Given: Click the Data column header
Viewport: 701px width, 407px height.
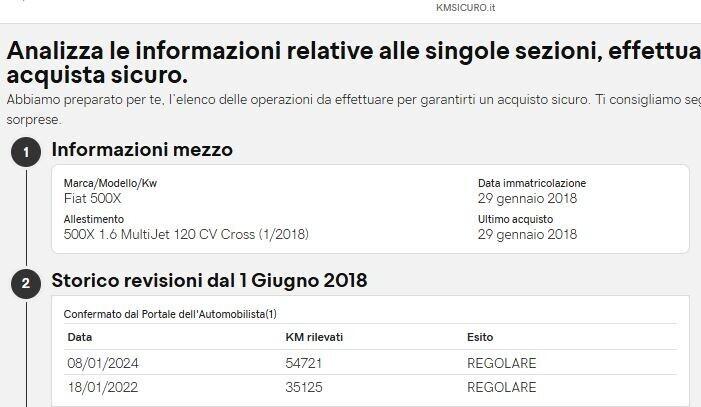Looking at the screenshot, I should pos(80,337).
